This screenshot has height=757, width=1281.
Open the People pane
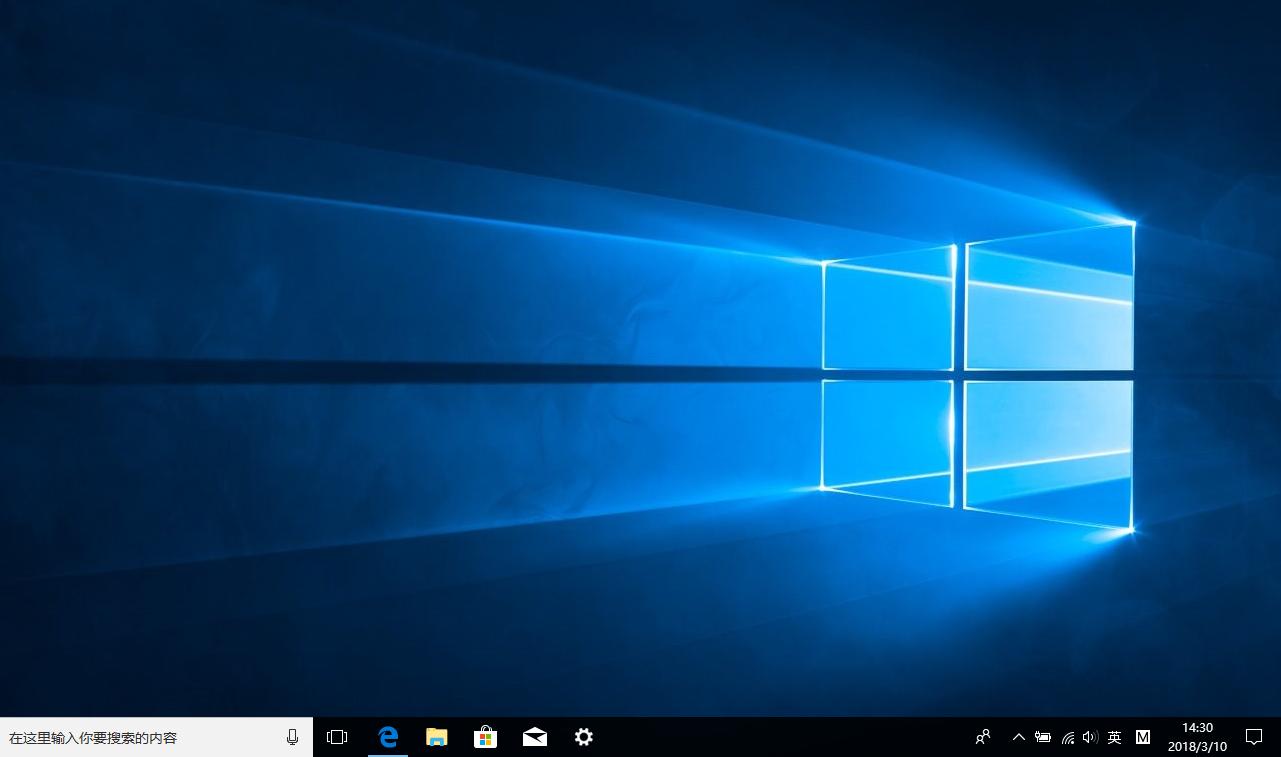(982, 737)
